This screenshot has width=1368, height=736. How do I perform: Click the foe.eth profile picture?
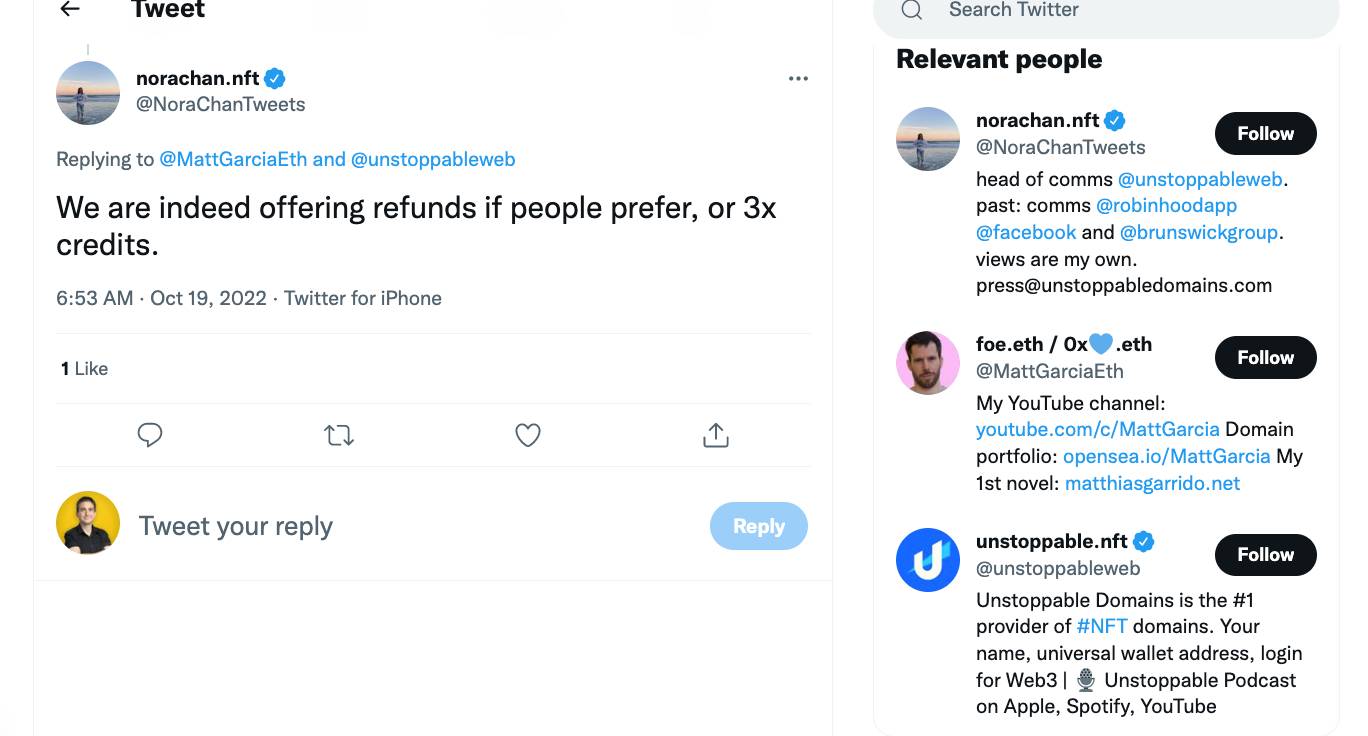928,363
